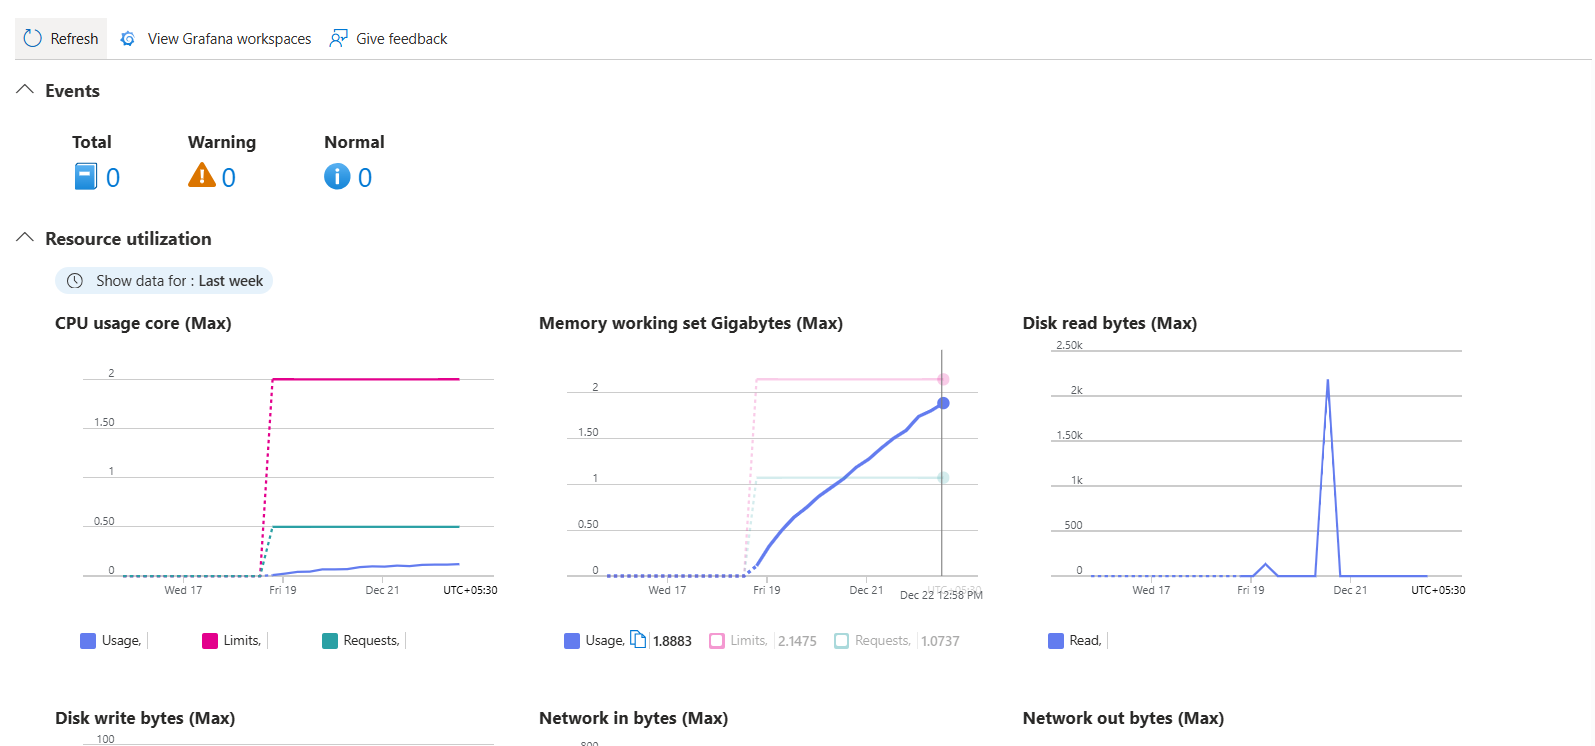Open the Show data for Last week selector
The height and width of the screenshot is (746, 1595).
pyautogui.click(x=164, y=281)
